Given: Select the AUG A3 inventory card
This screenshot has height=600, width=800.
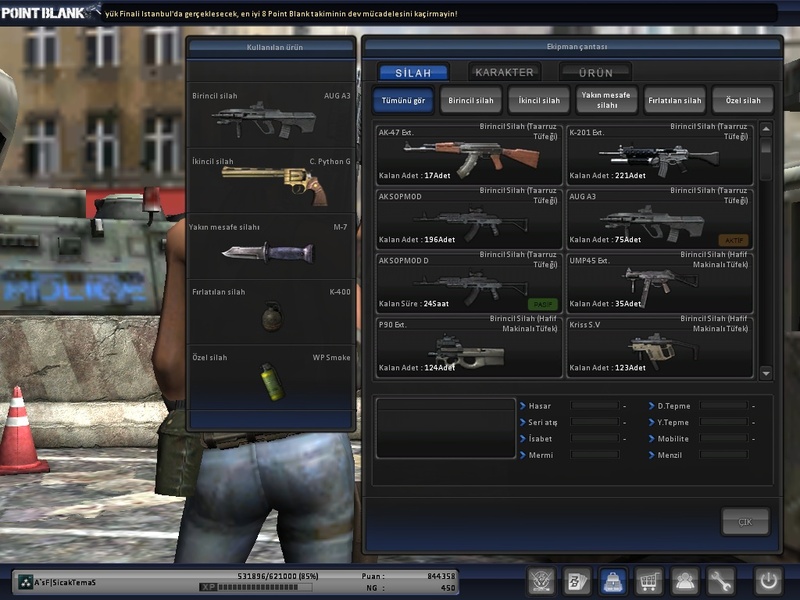Looking at the screenshot, I should 659,218.
